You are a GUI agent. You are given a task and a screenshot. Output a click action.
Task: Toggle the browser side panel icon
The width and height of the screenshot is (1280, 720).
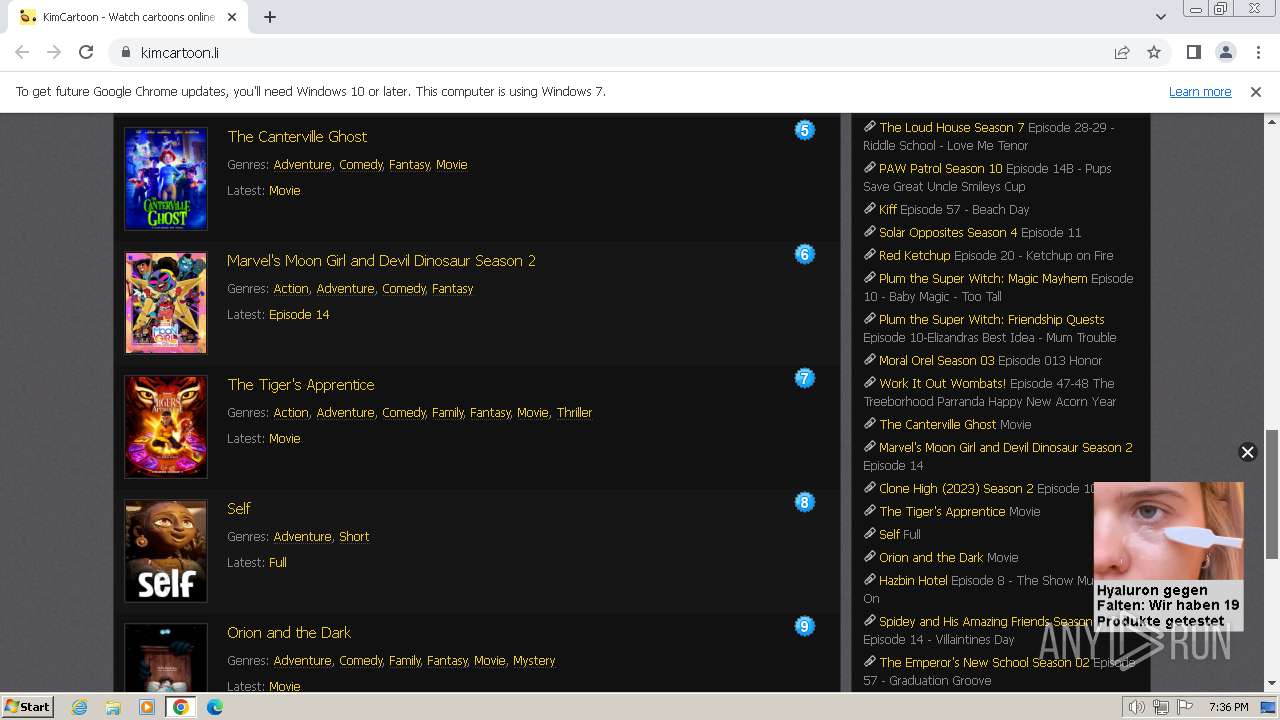click(1193, 52)
